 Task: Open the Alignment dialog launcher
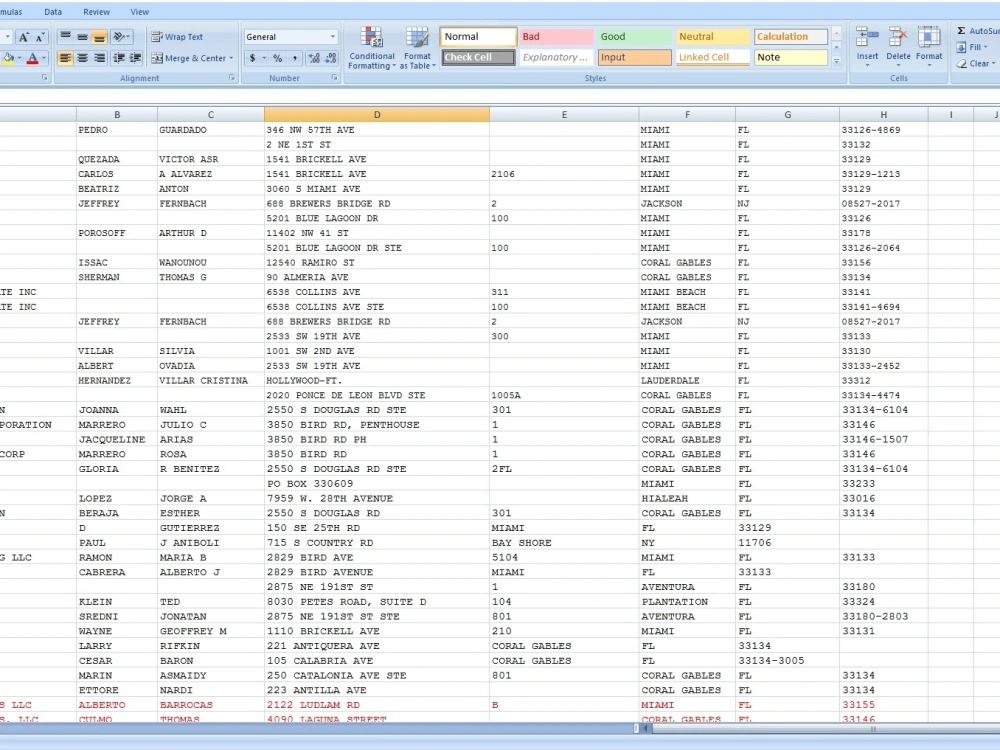coord(232,78)
